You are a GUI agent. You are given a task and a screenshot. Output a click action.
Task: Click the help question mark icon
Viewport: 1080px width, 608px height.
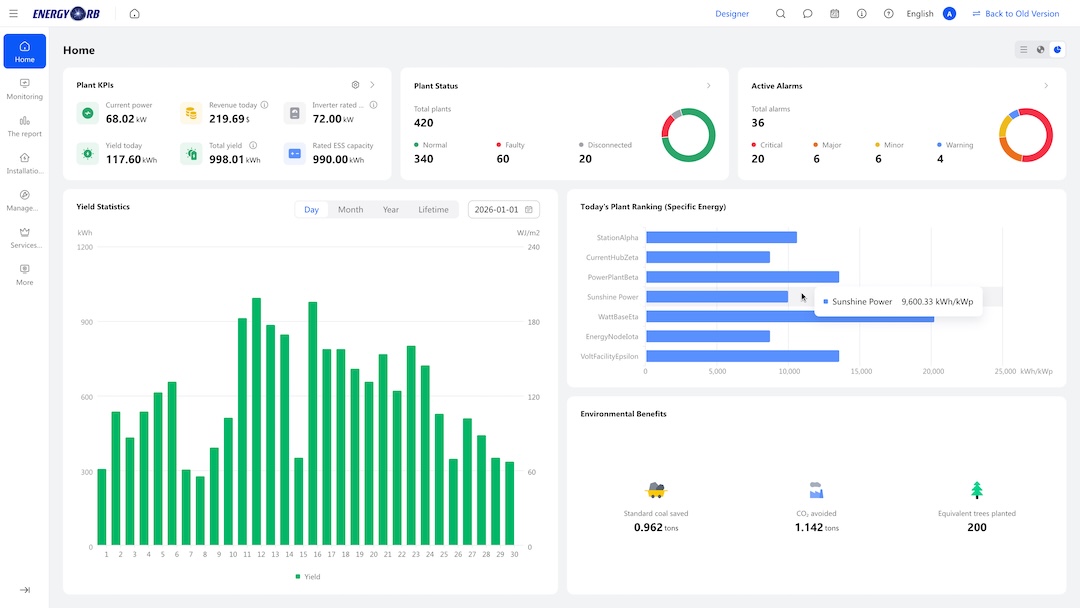coord(889,14)
